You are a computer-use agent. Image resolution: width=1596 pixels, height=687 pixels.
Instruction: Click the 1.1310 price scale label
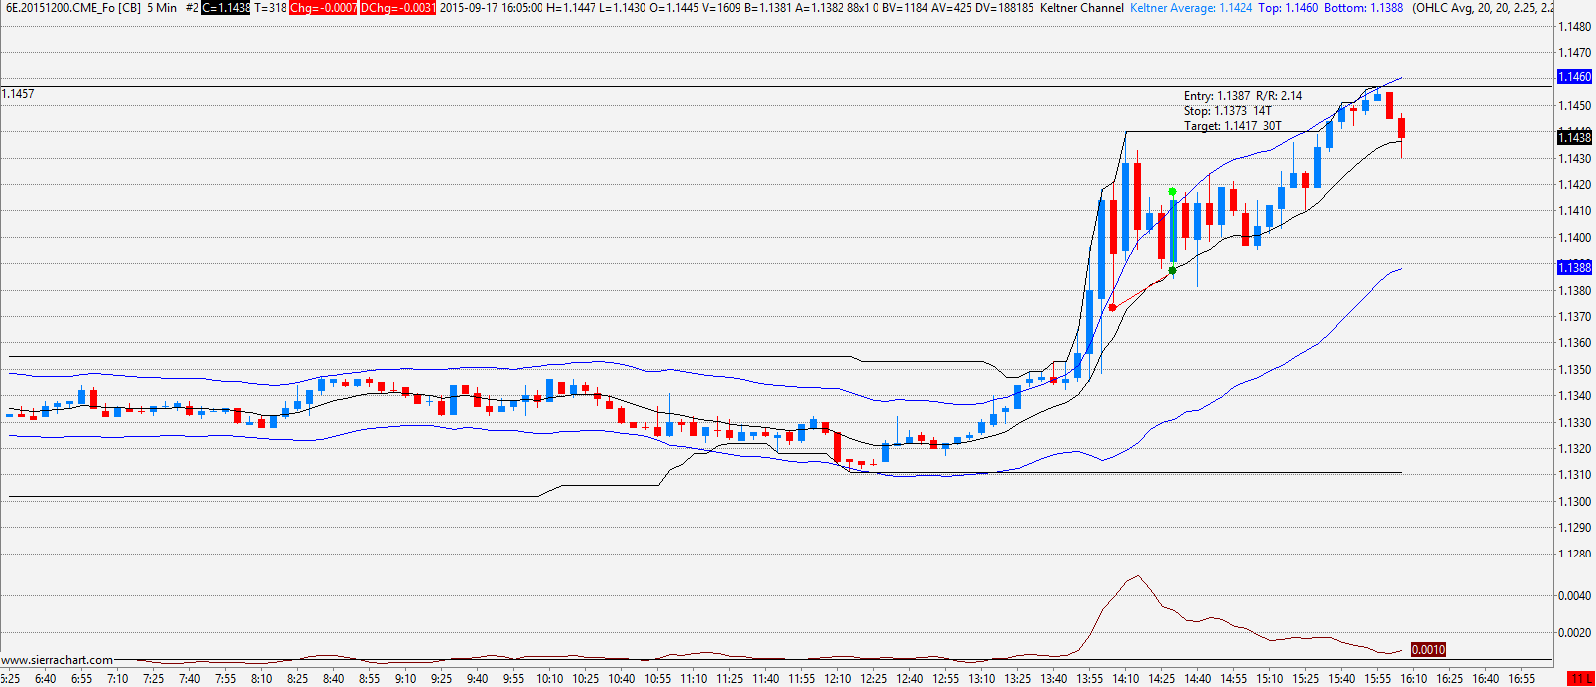(1575, 475)
